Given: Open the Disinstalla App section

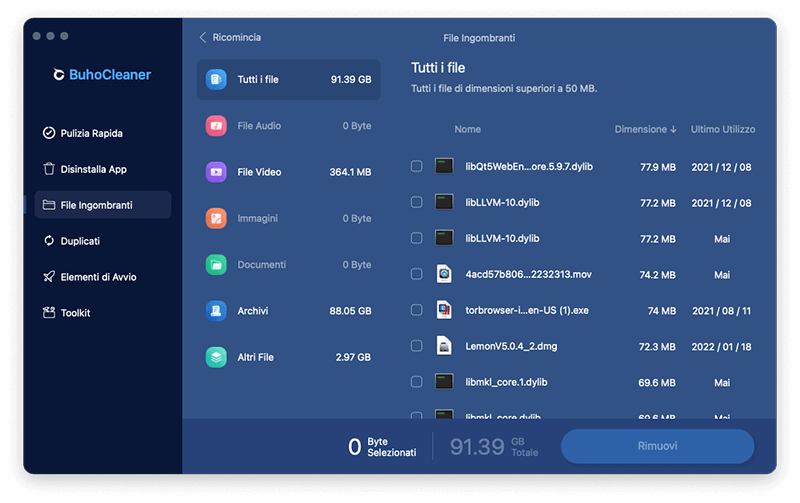Looking at the screenshot, I should point(103,169).
